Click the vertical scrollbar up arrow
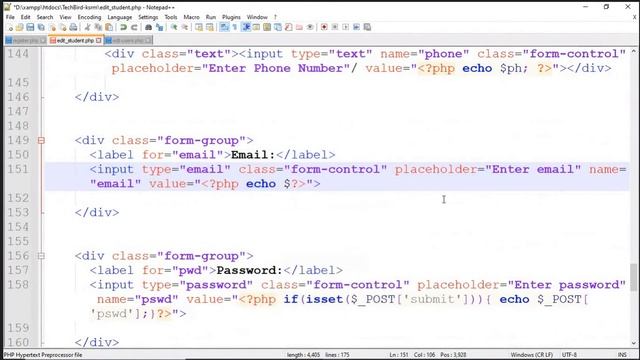Image resolution: width=640 pixels, height=360 pixels. click(634, 52)
